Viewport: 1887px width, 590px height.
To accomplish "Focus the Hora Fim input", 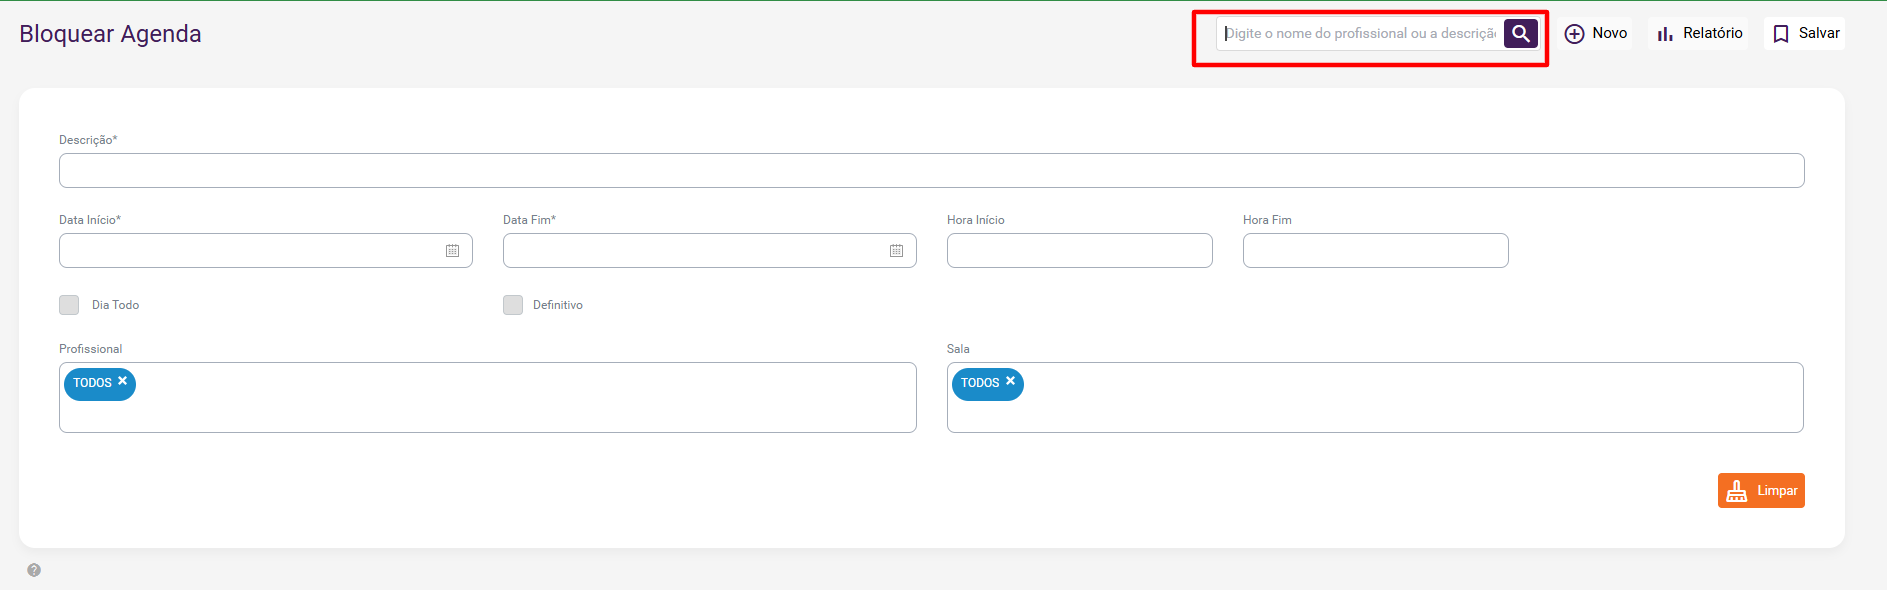I will [x=1375, y=251].
